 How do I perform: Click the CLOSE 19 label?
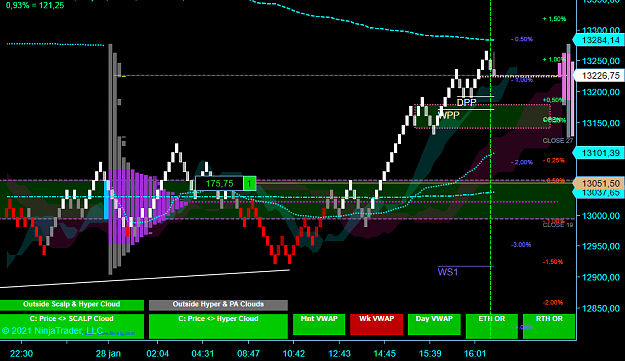(x=557, y=225)
